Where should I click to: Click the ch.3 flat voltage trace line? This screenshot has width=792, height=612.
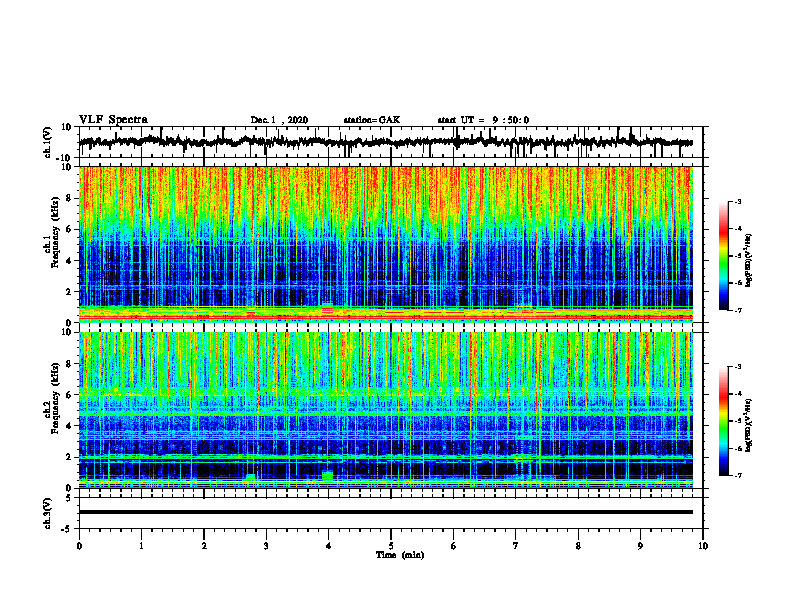point(386,512)
